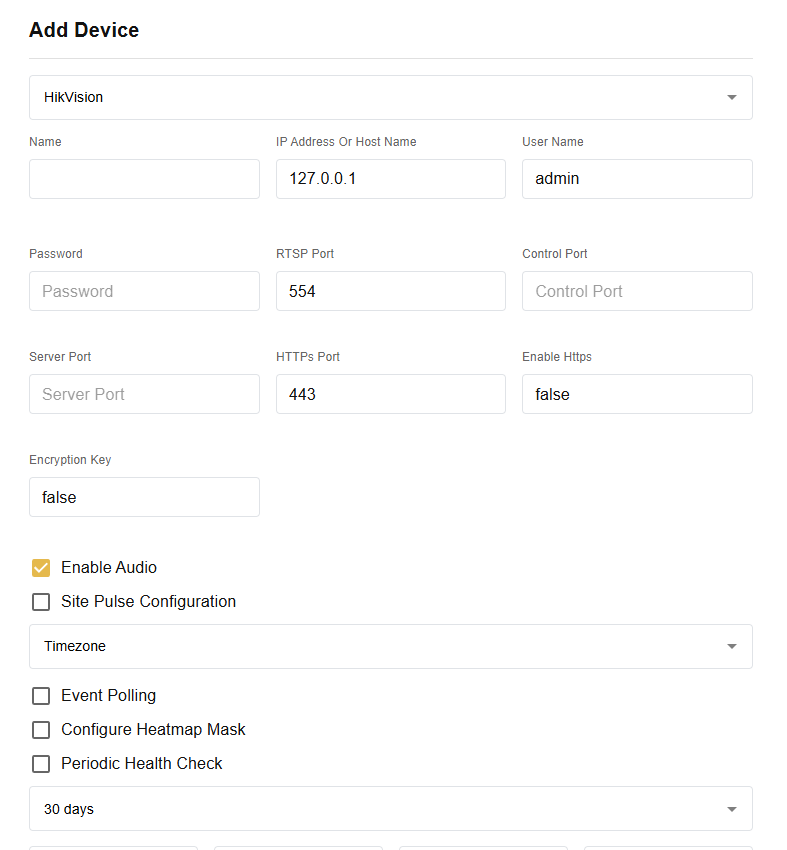Click the chevron on the HikVision selector
This screenshot has width=787, height=850.
click(x=731, y=97)
